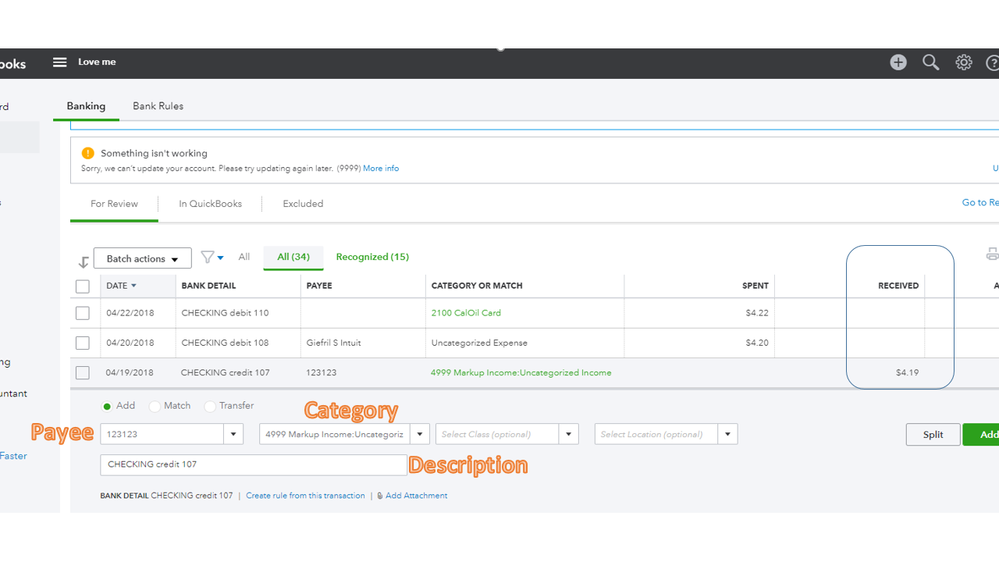Click the filter funnel icon

[x=207, y=257]
